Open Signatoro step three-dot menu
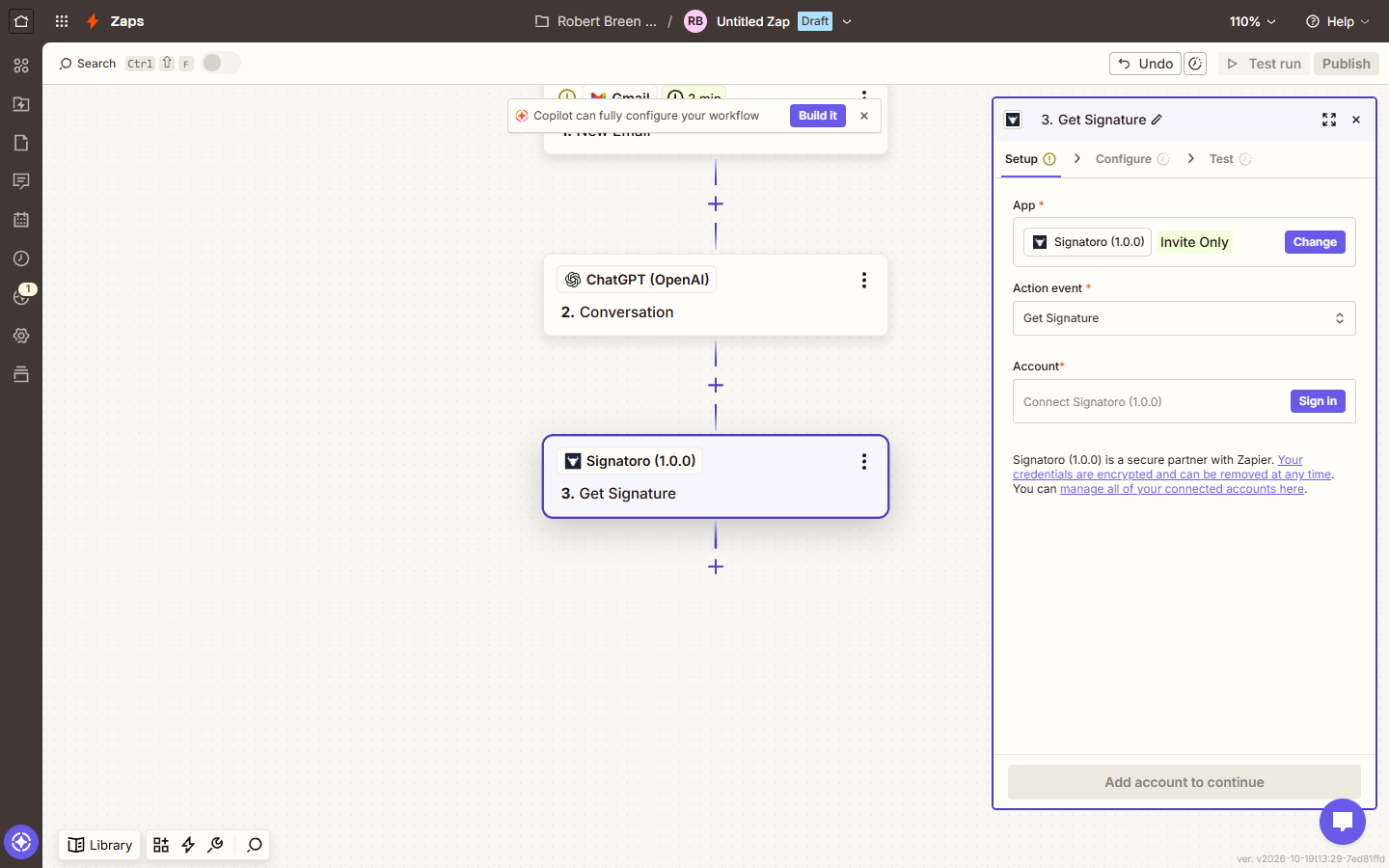The image size is (1389, 868). tap(865, 461)
